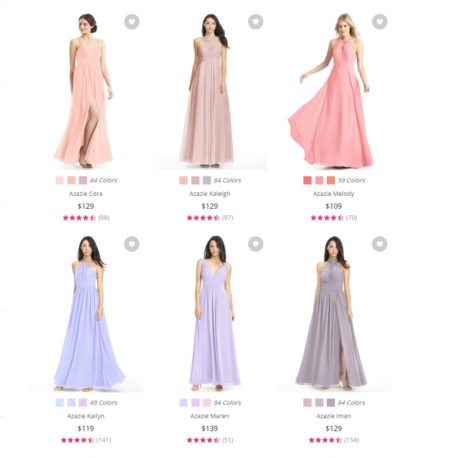Image resolution: width=450 pixels, height=458 pixels.
Task: Favorite the Azazie Melody dress with heart icon
Action: tap(380, 22)
